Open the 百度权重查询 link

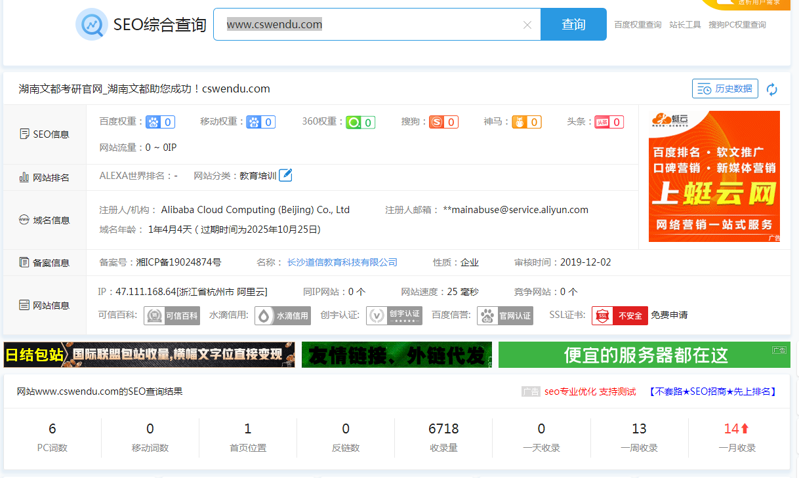pyautogui.click(x=637, y=24)
